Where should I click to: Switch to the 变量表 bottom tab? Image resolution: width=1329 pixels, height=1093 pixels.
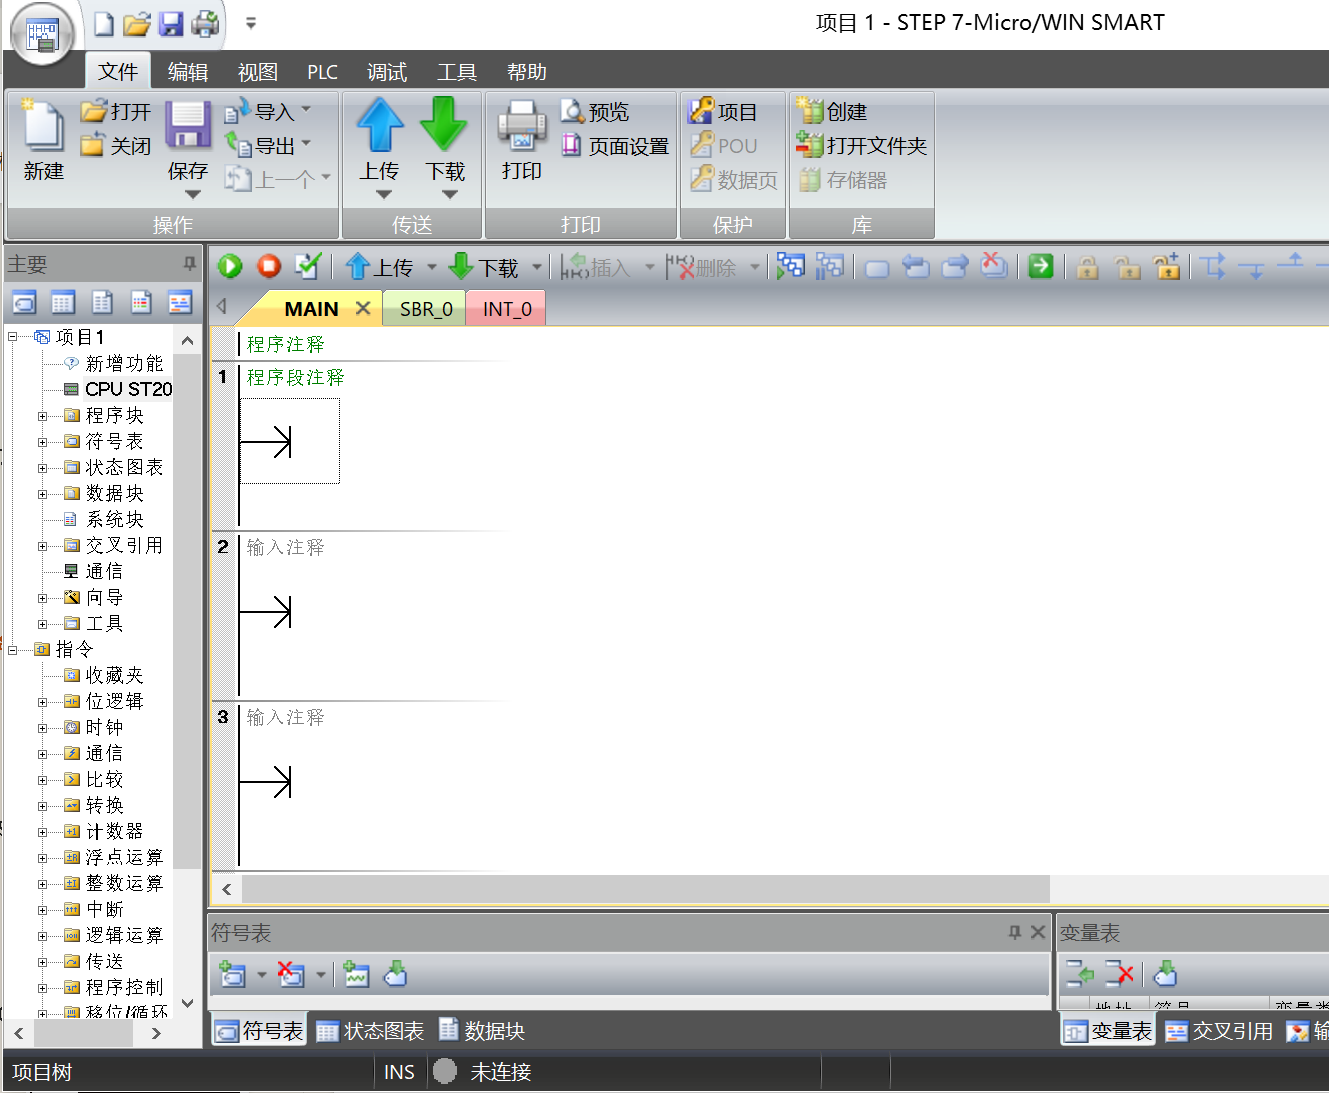click(x=1108, y=1031)
